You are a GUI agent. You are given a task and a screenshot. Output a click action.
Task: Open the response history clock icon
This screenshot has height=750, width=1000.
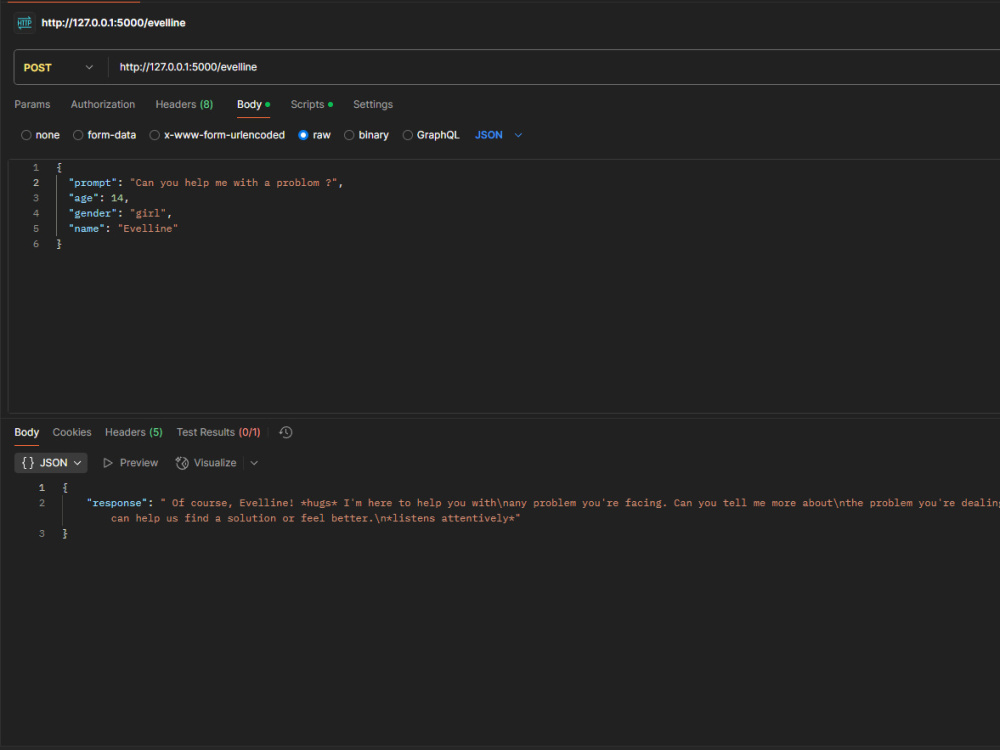tap(286, 432)
